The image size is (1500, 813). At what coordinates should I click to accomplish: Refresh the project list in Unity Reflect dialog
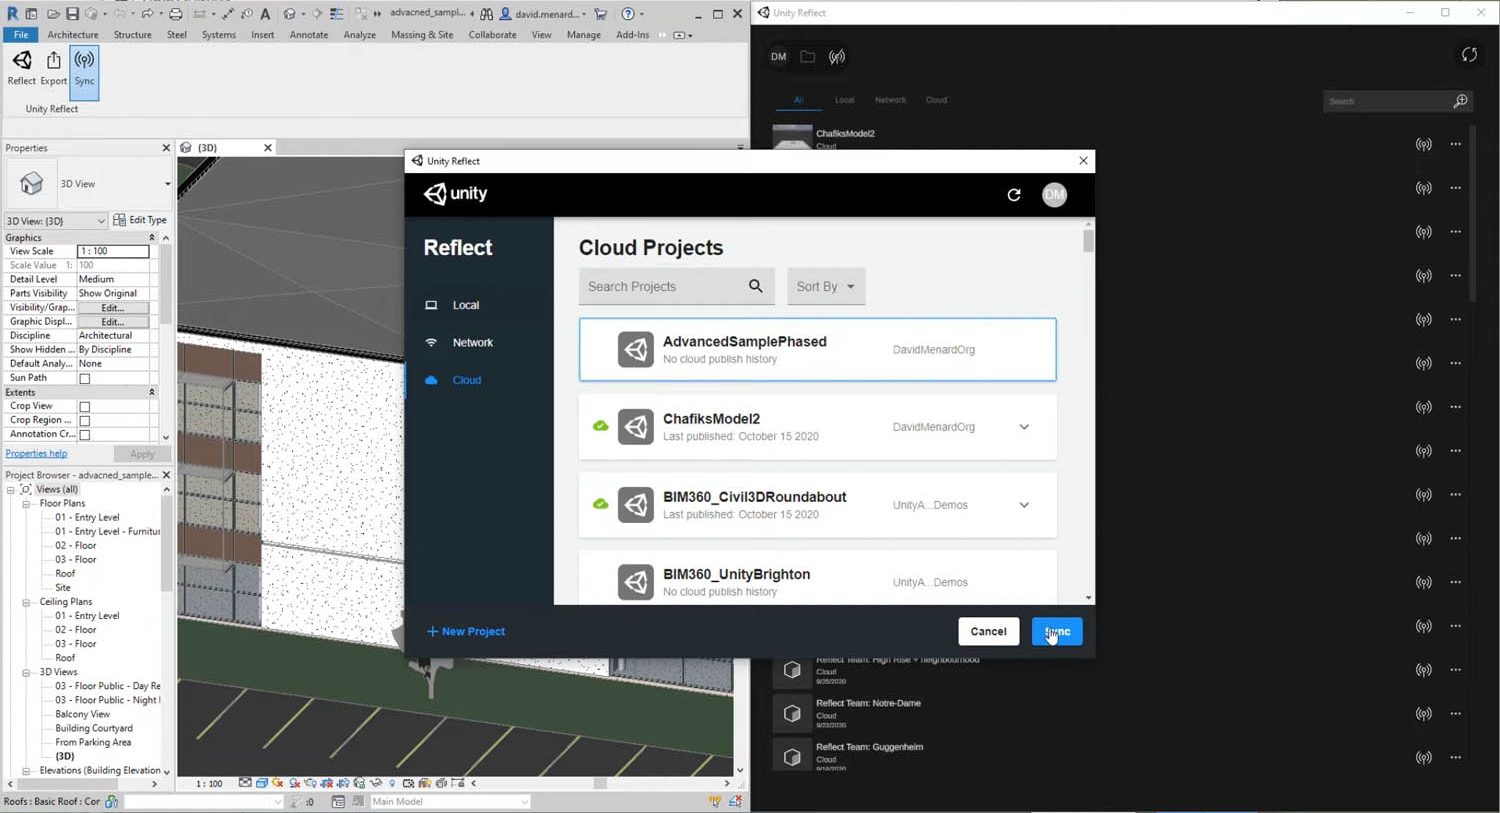click(1014, 195)
